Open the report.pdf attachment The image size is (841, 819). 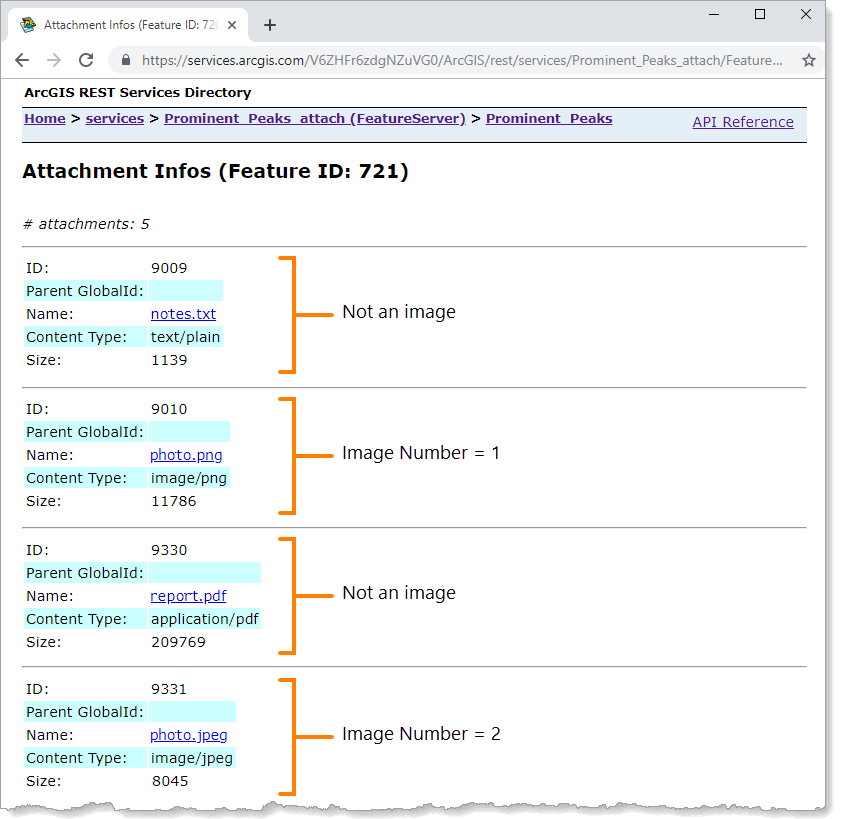click(x=188, y=596)
